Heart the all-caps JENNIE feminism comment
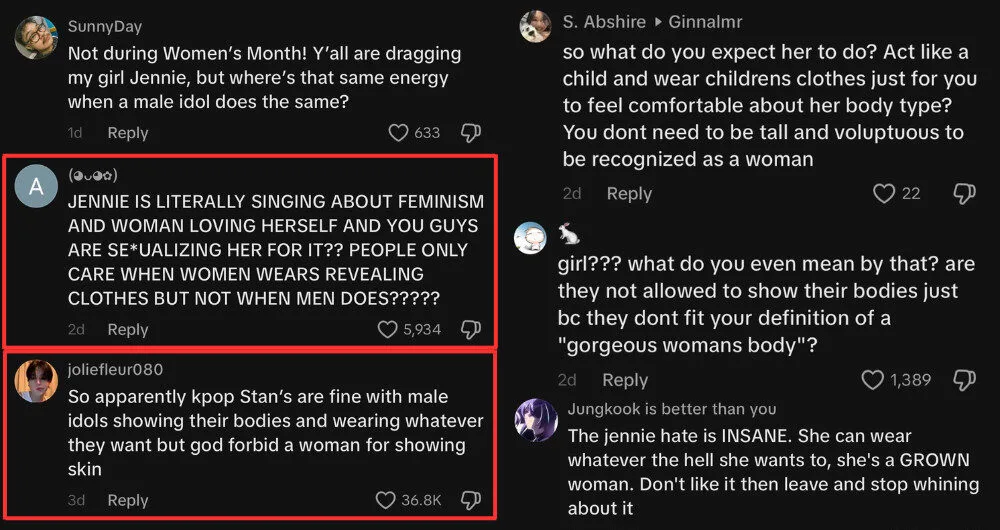This screenshot has width=1000, height=530. point(388,329)
